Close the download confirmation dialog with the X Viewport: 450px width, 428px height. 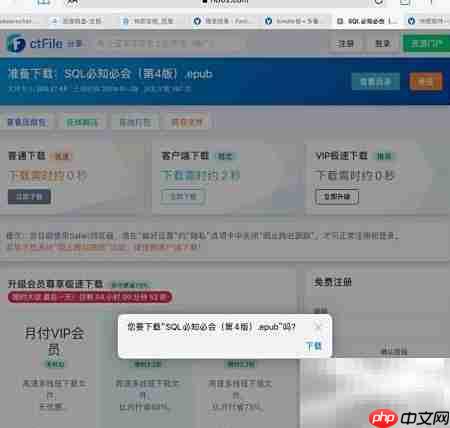[318, 326]
